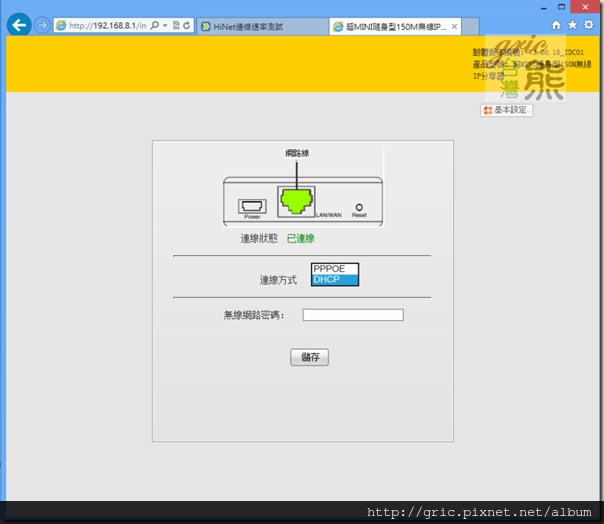604x524 pixels.
Task: Select DHCP in connection type list
Action: pos(335,279)
